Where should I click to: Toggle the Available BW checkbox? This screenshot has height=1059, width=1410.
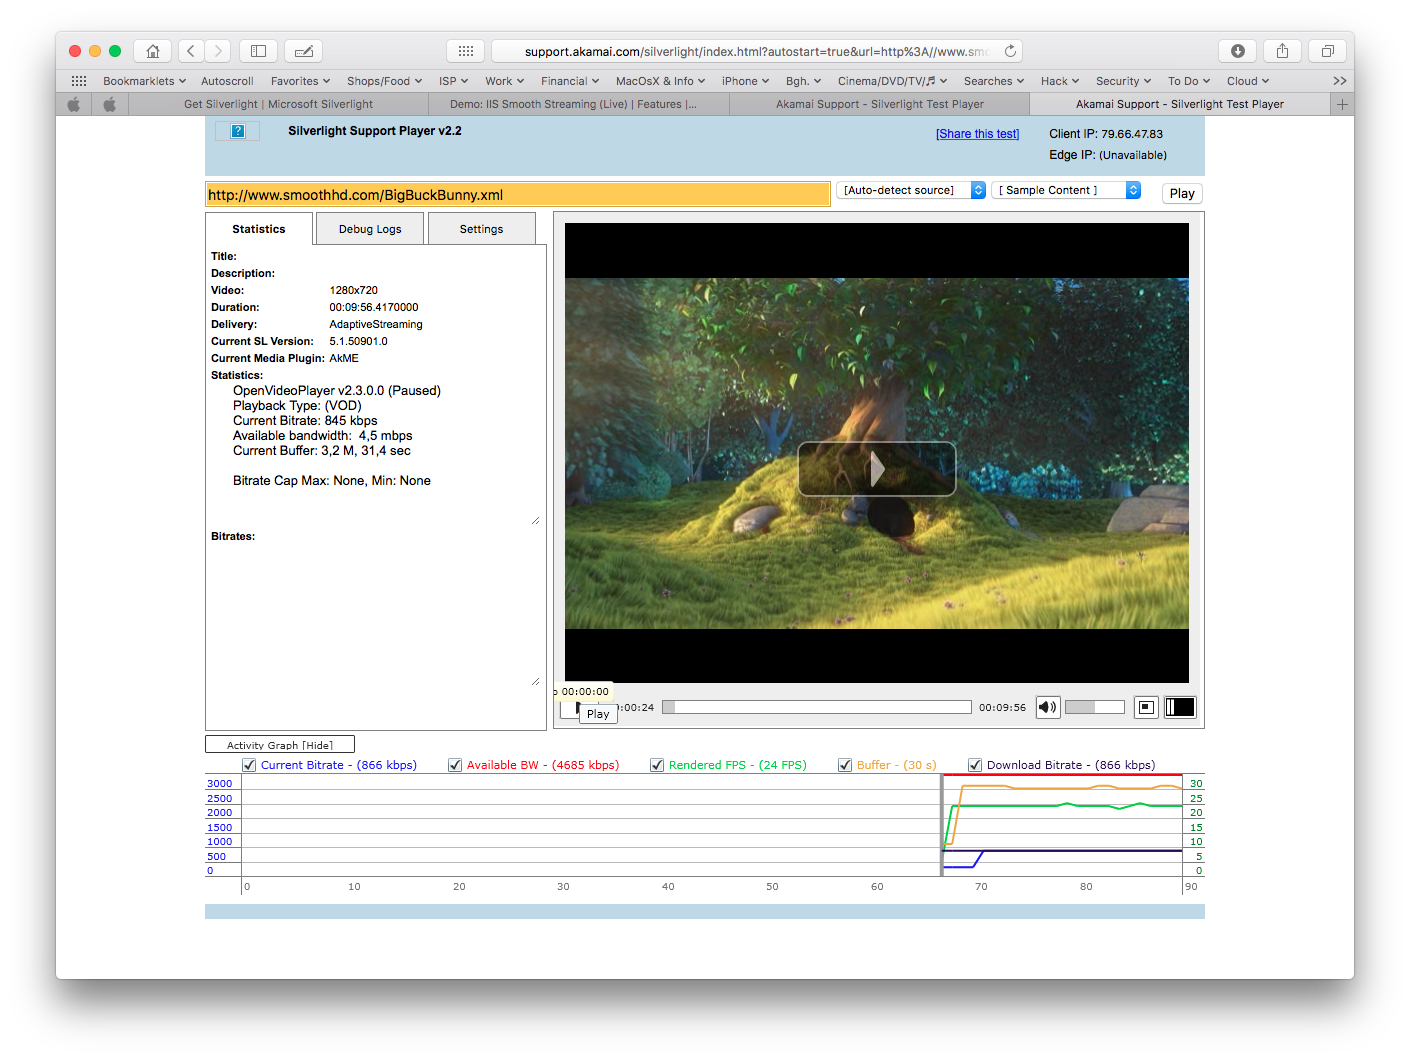[455, 765]
